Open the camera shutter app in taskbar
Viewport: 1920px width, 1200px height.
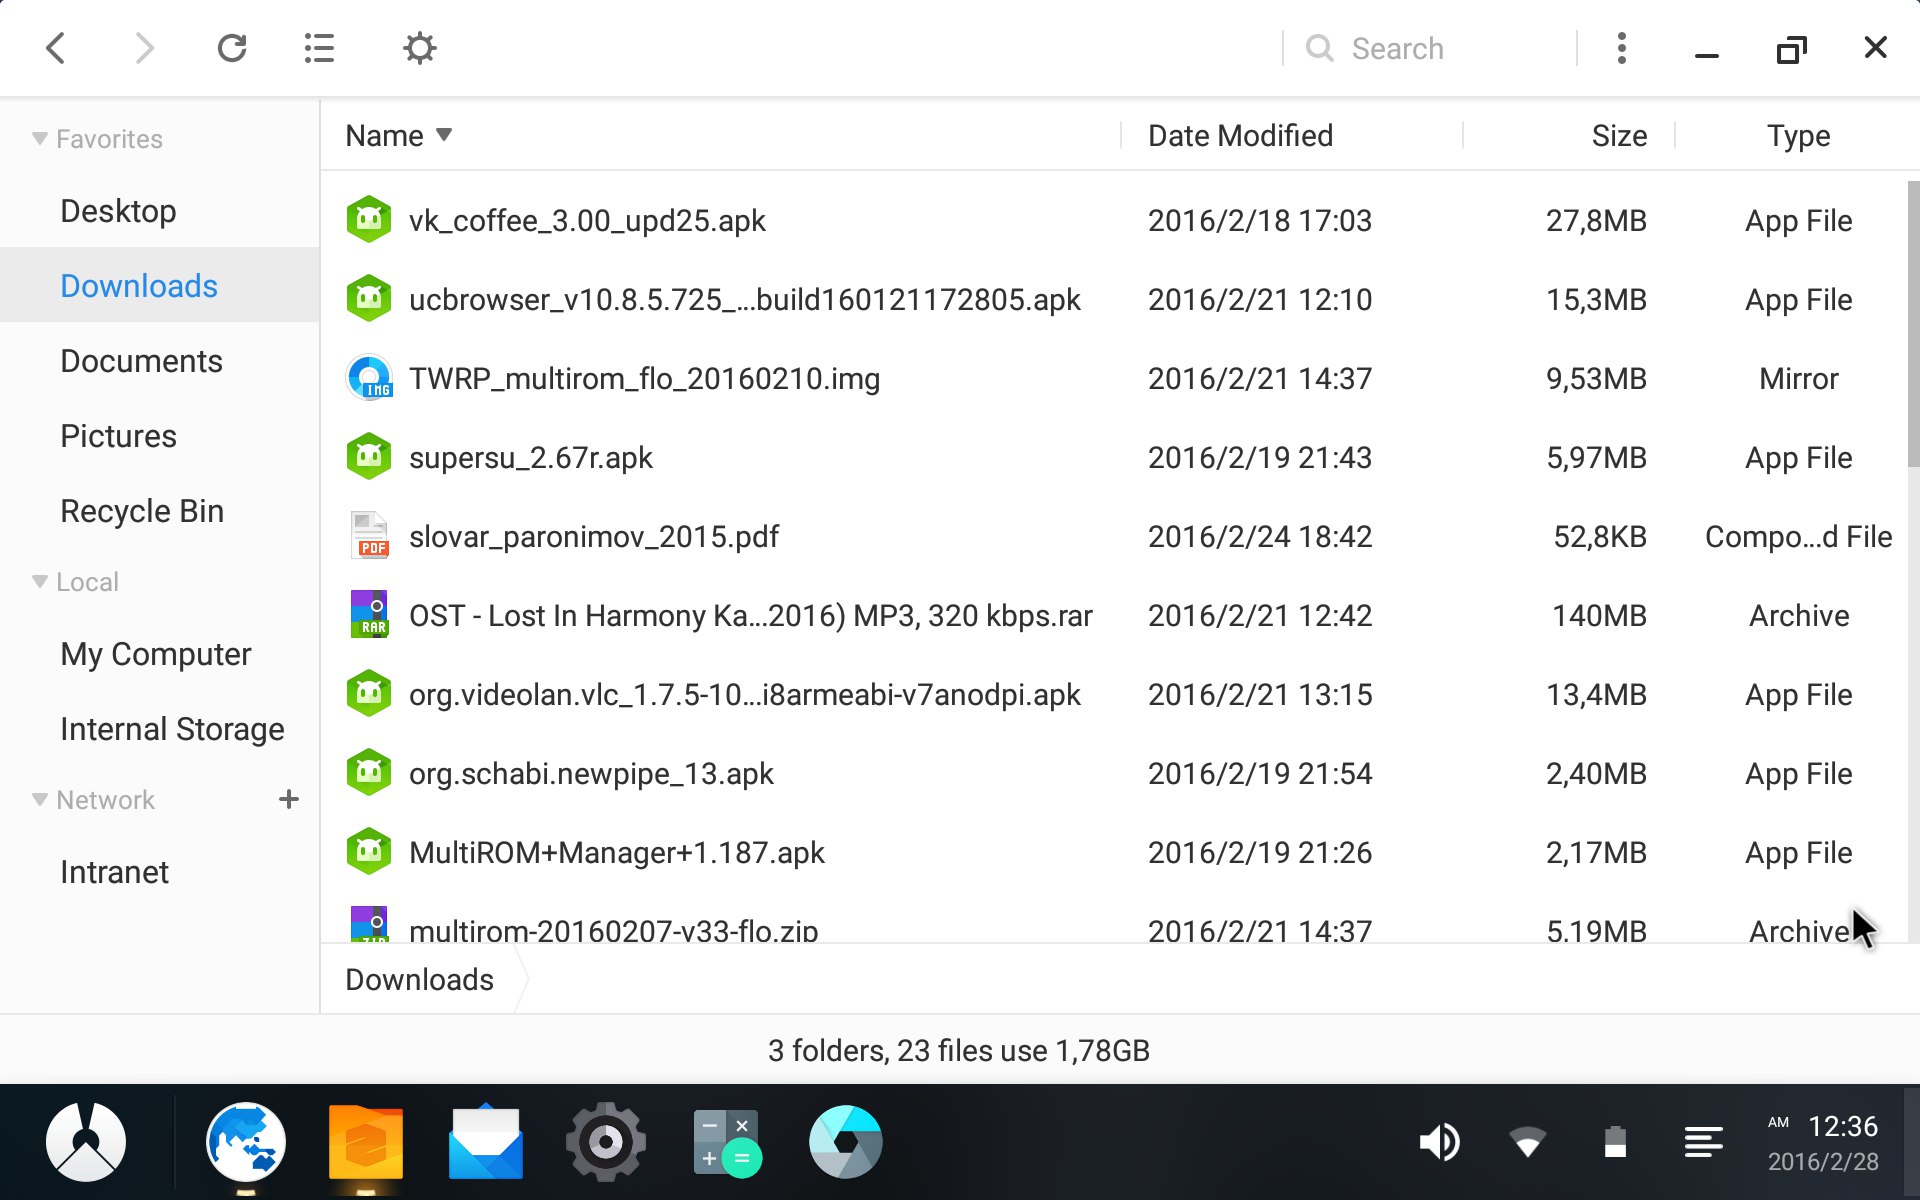(846, 1142)
